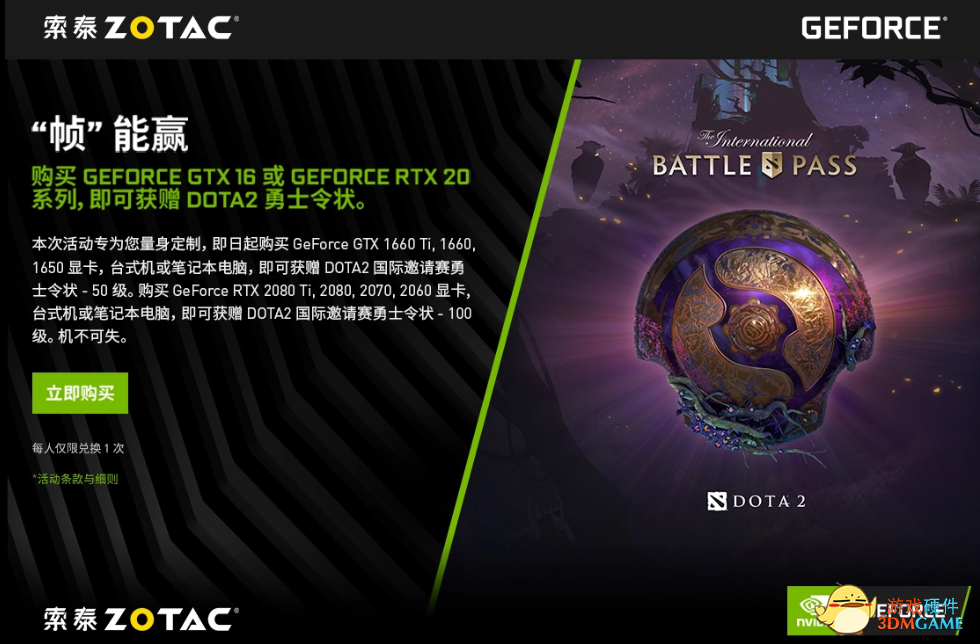Click the 立即购买 green button
The height and width of the screenshot is (644, 980).
(80, 393)
